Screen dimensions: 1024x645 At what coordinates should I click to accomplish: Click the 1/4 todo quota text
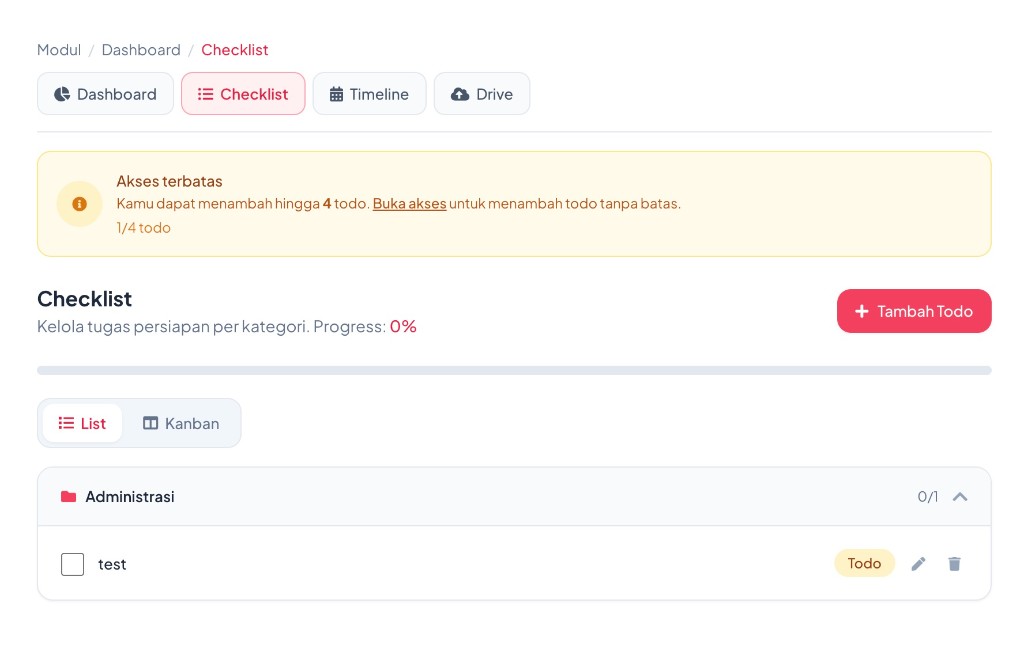coord(144,228)
